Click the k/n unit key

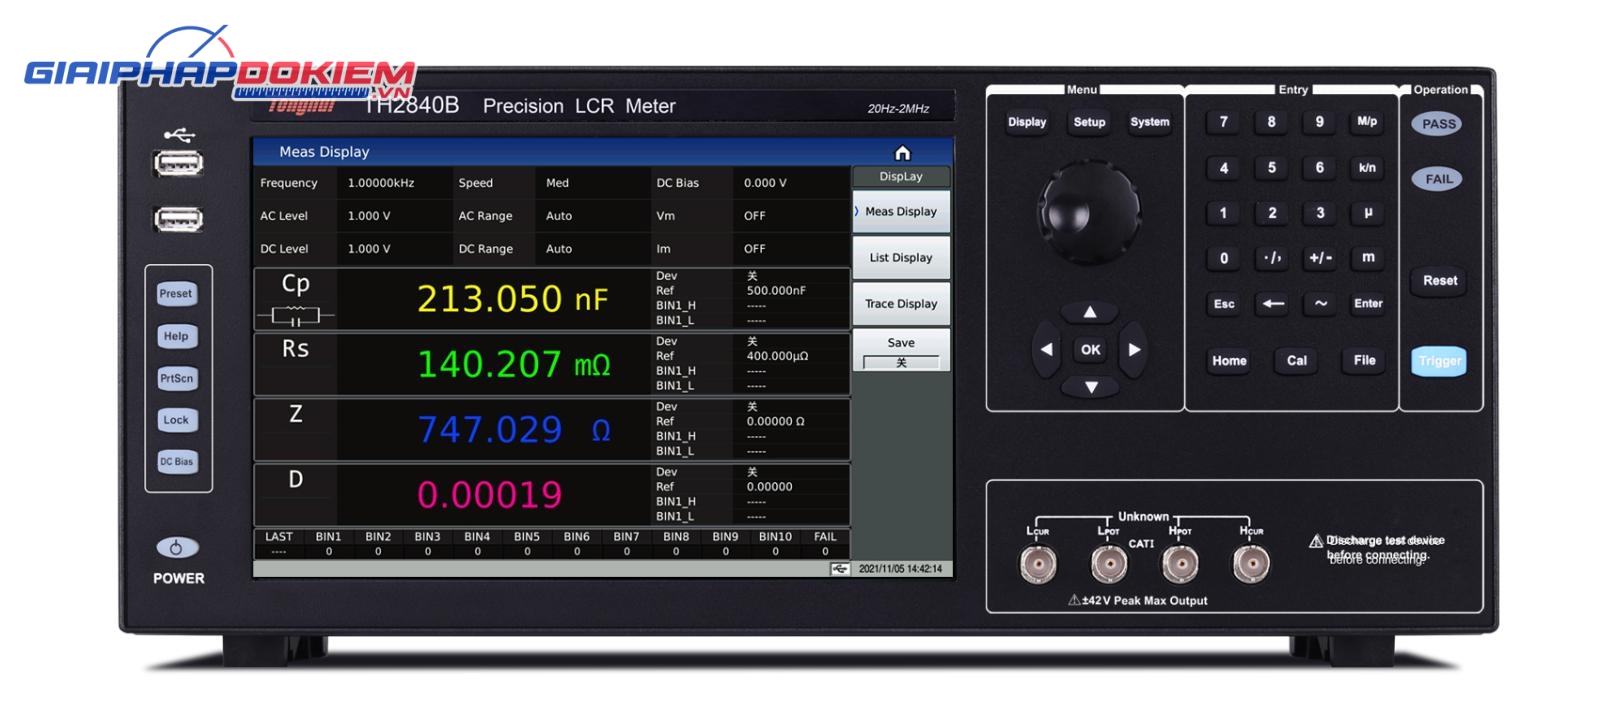(1367, 168)
